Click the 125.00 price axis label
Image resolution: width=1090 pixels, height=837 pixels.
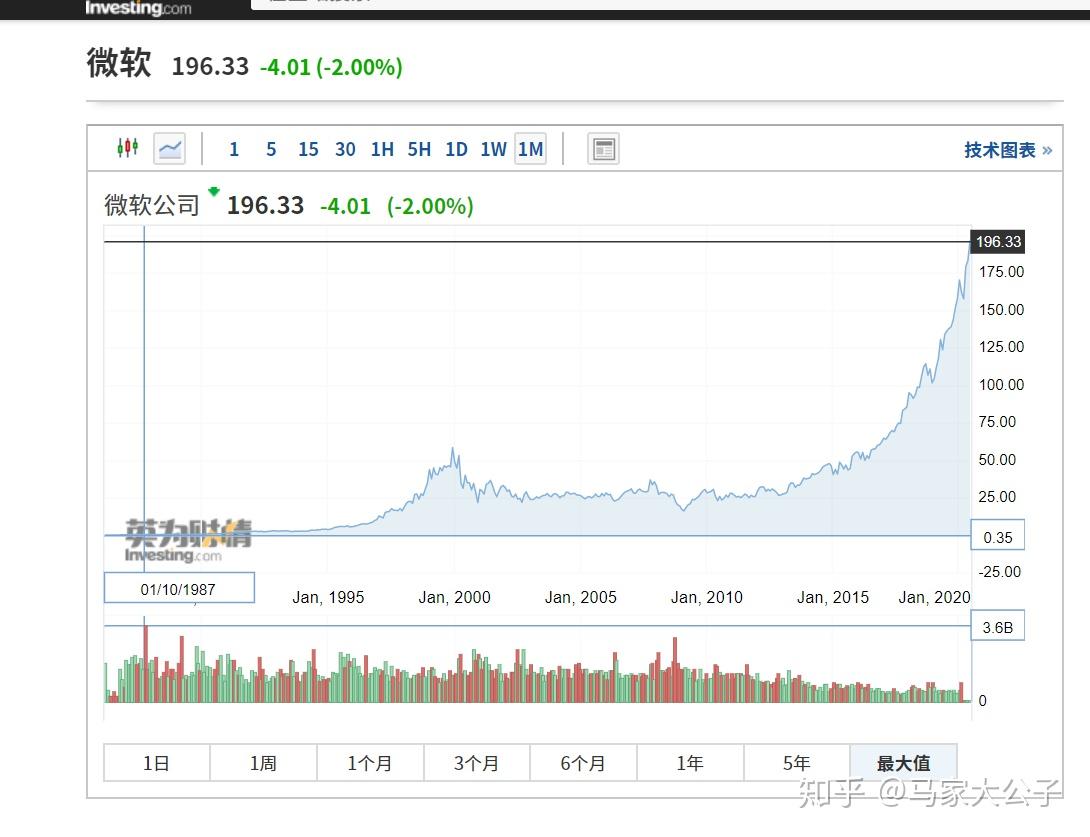pos(1002,346)
